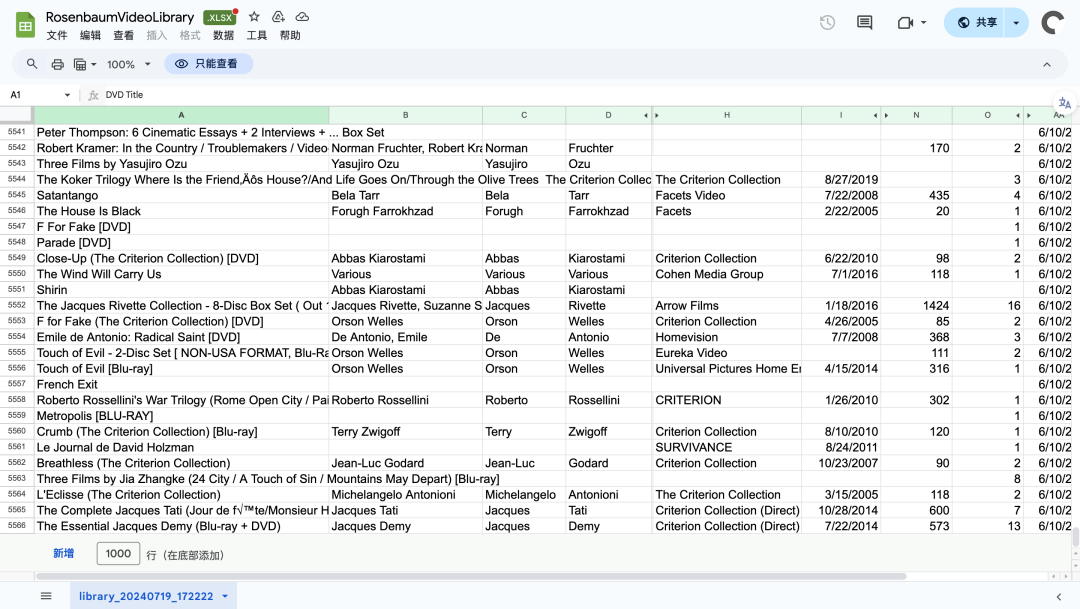The width and height of the screenshot is (1080, 609).
Task: Open the library_20240719_172222 sheet tab menu arrow
Action: click(225, 597)
